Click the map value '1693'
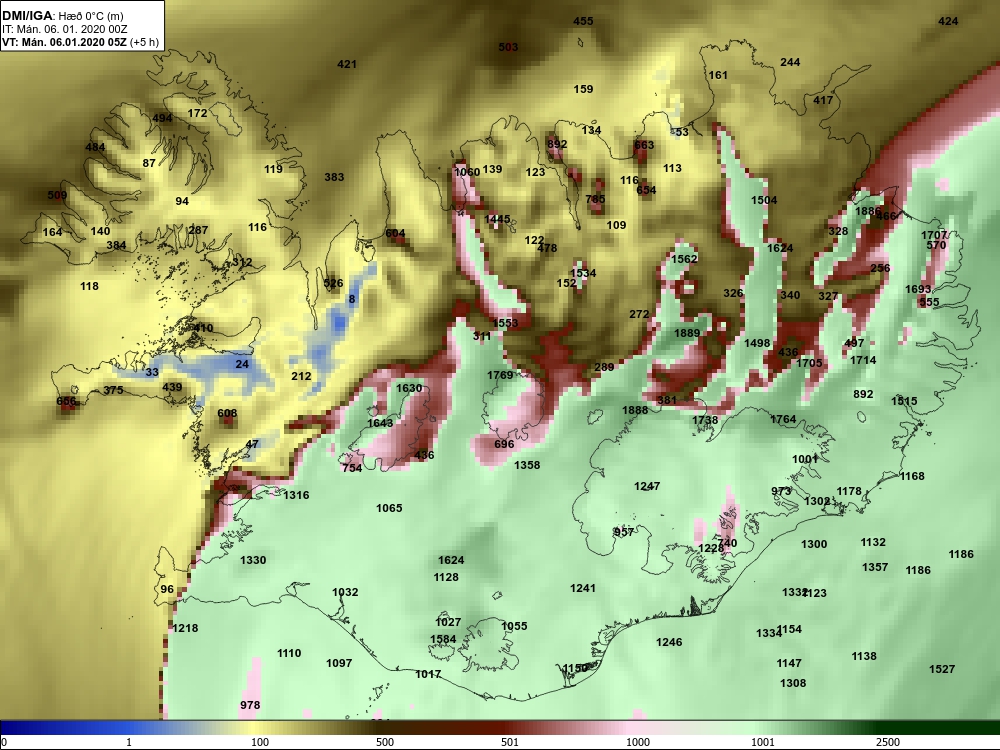This screenshot has width=1000, height=750. point(918,290)
